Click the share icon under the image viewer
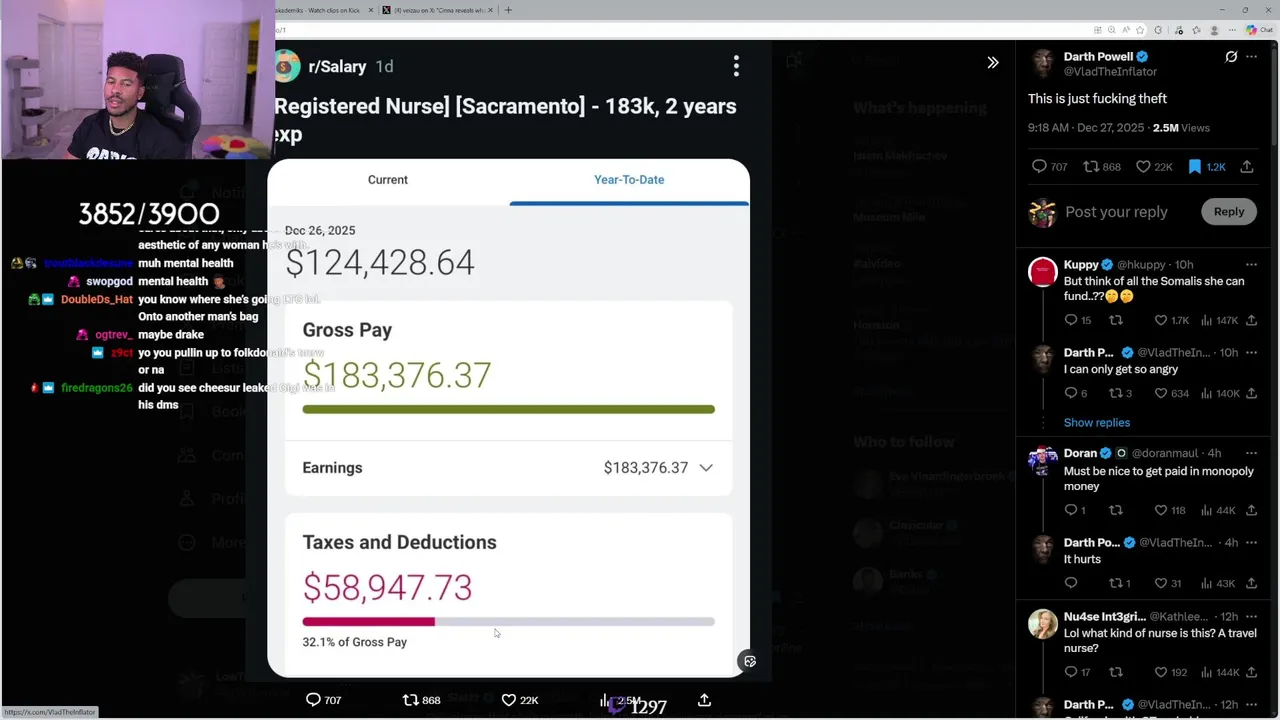The width and height of the screenshot is (1280, 720). 704,700
